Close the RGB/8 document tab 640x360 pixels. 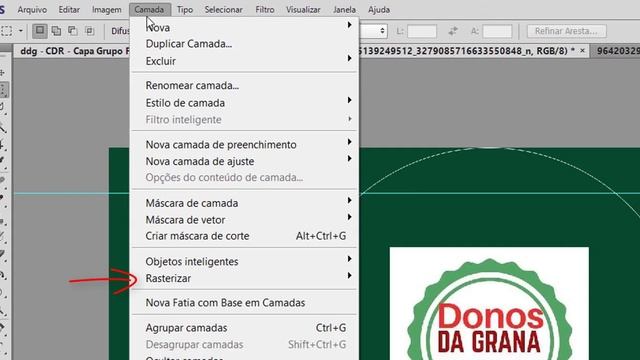(x=582, y=51)
